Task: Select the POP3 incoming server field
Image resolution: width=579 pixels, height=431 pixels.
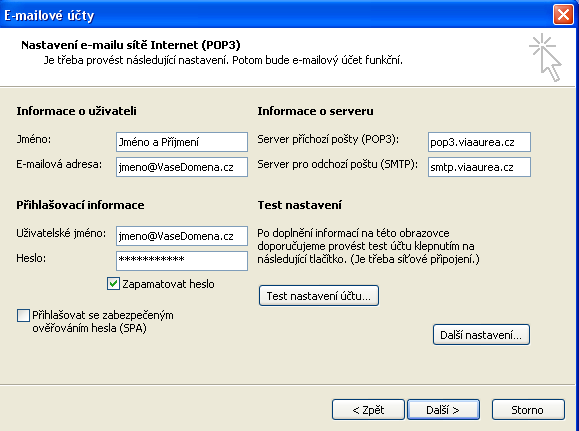Action: (x=479, y=142)
